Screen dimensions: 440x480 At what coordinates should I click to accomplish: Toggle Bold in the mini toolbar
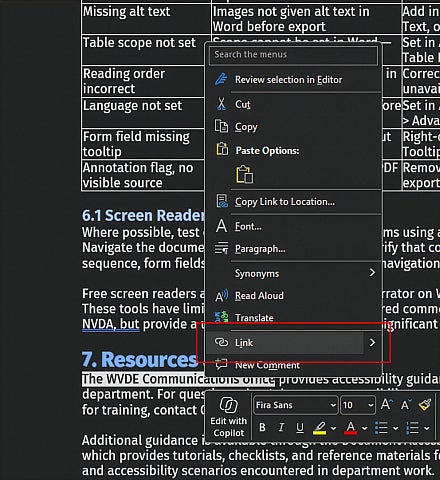262,427
